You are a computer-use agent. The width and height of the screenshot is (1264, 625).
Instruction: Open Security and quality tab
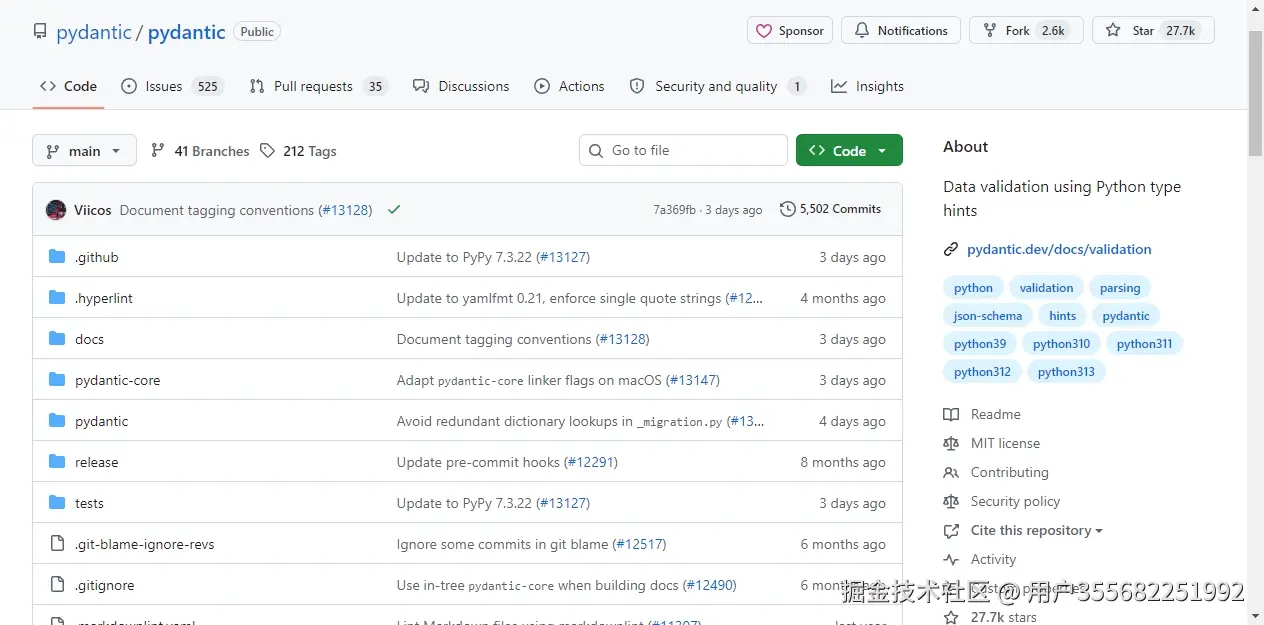[x=717, y=86]
